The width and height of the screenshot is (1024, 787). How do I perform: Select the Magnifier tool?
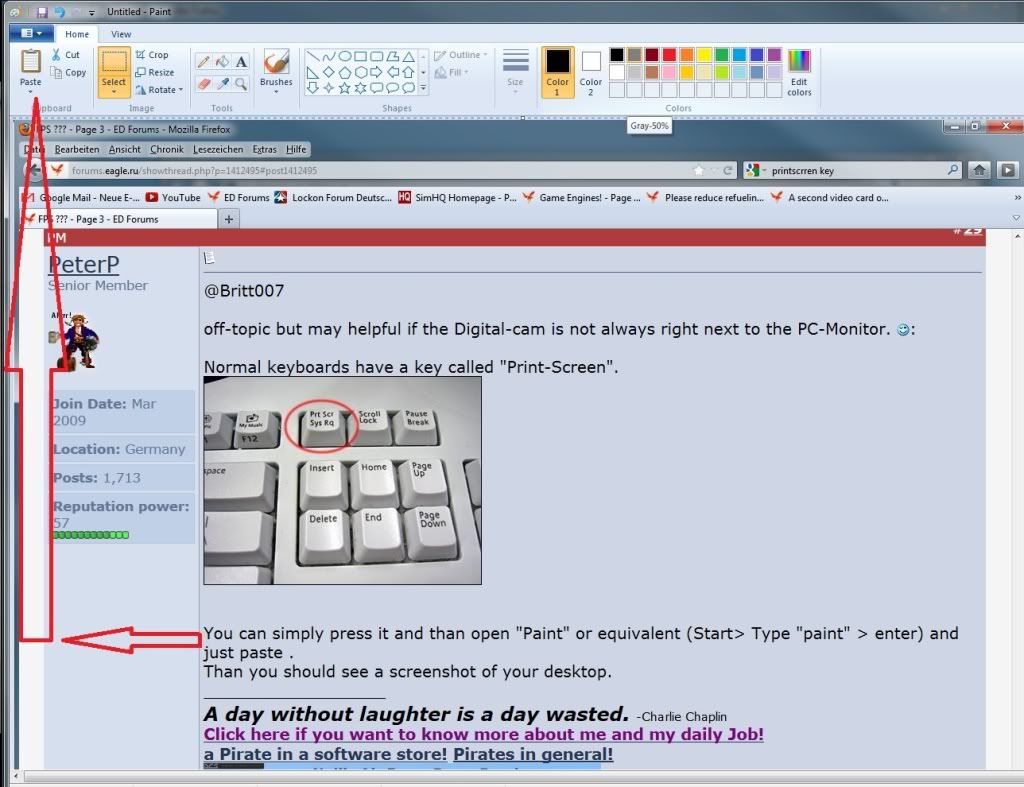coord(240,82)
